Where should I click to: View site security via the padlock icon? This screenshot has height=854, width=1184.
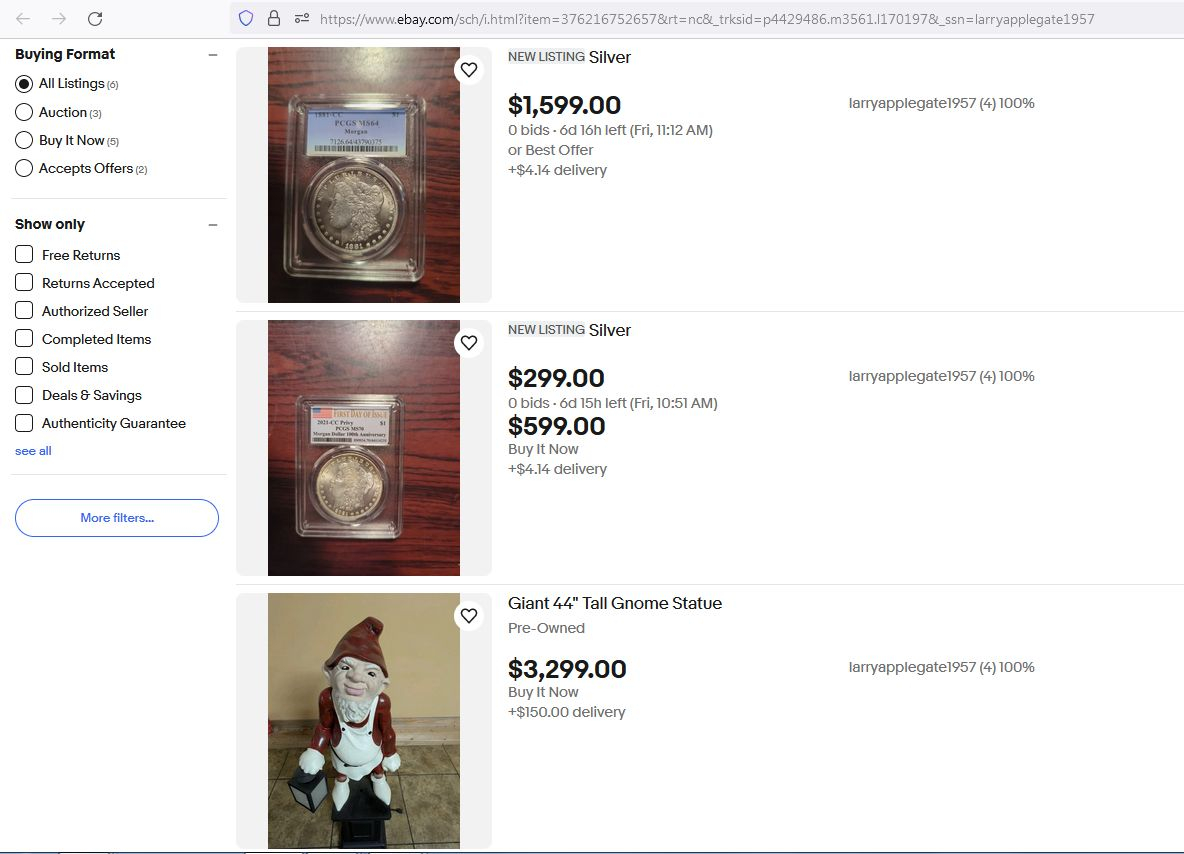(x=274, y=19)
